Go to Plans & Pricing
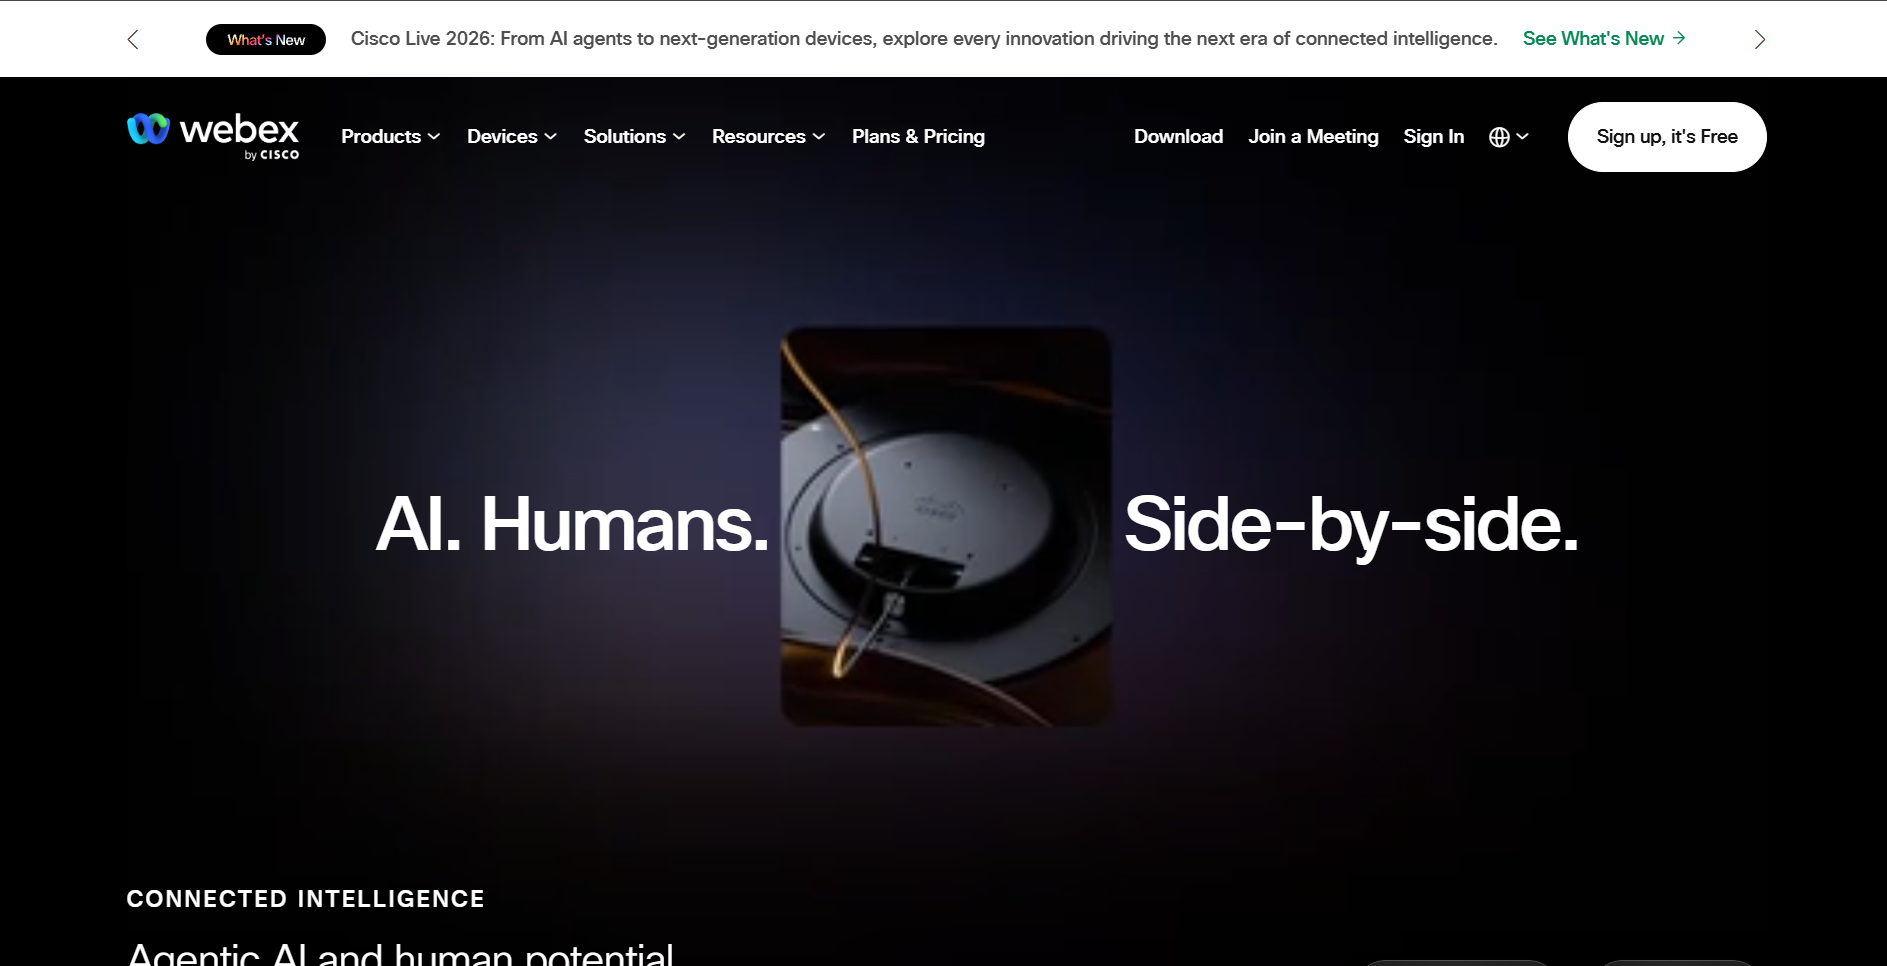1887x966 pixels. click(918, 136)
